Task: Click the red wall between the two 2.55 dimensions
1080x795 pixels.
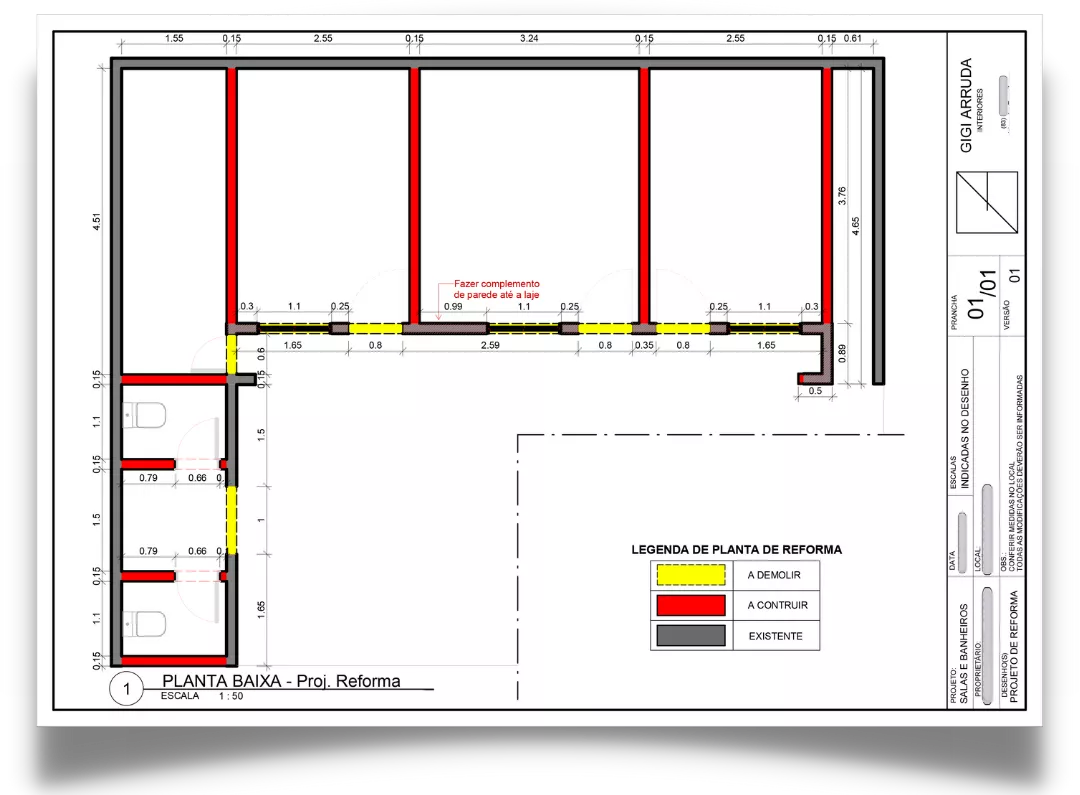Action: [414, 190]
